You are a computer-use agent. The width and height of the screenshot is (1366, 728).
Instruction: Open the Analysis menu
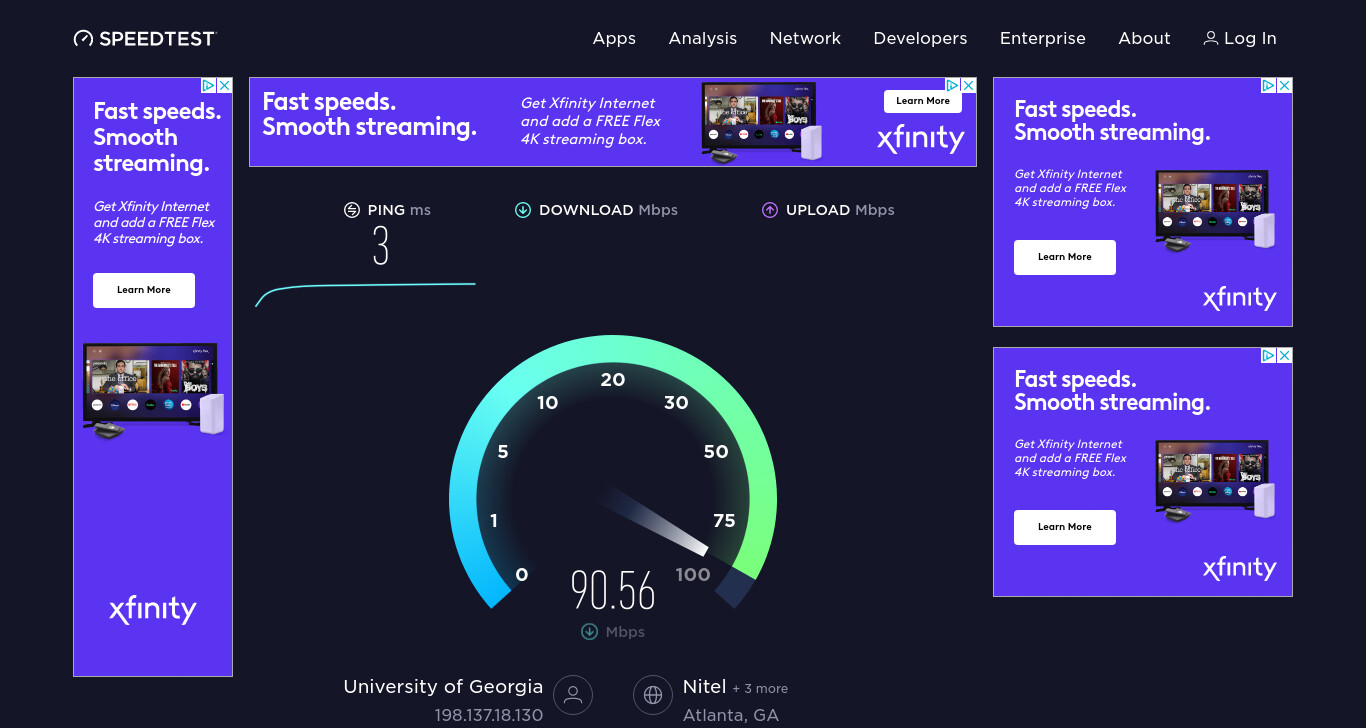(x=703, y=38)
